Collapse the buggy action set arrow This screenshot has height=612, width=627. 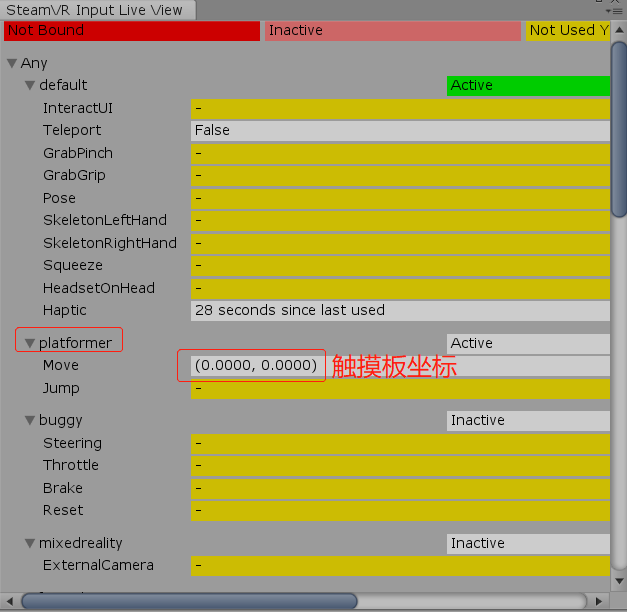point(30,420)
